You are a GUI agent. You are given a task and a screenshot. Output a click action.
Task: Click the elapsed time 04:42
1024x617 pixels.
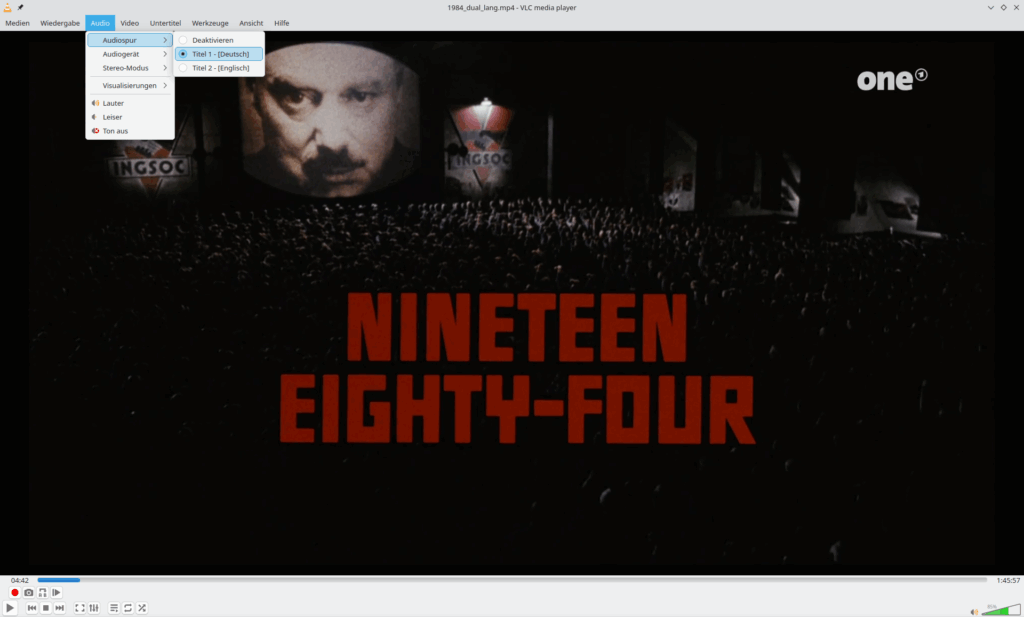tap(20, 580)
